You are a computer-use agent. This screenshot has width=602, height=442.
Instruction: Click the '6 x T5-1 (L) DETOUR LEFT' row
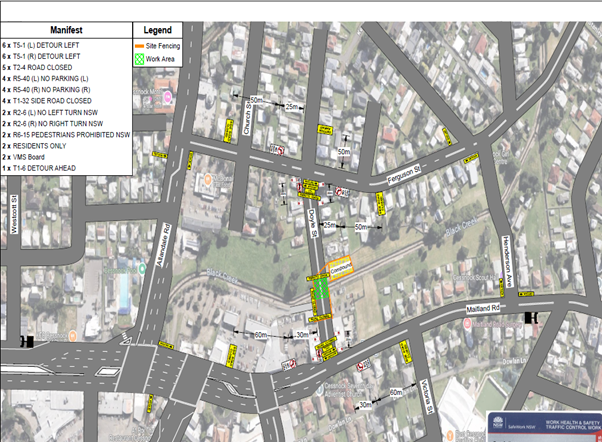66,45
